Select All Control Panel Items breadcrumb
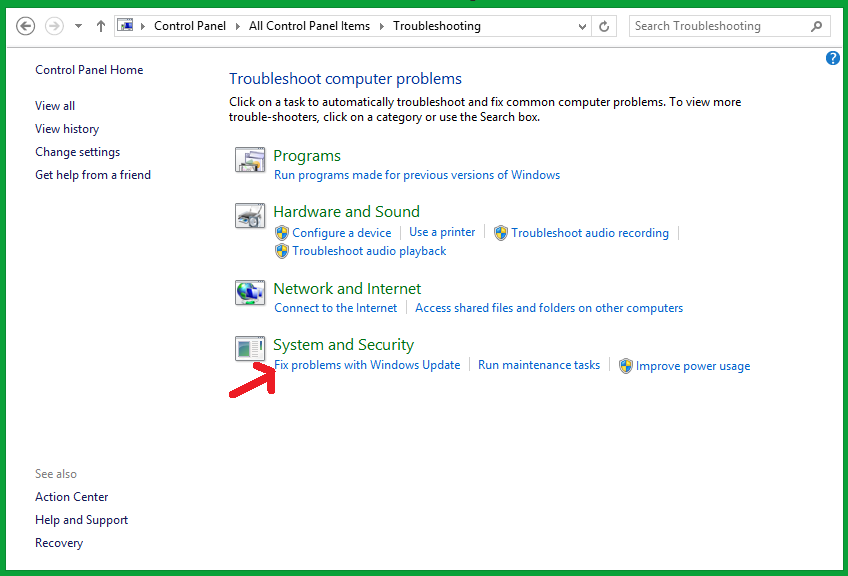Image resolution: width=848 pixels, height=576 pixels. click(309, 26)
